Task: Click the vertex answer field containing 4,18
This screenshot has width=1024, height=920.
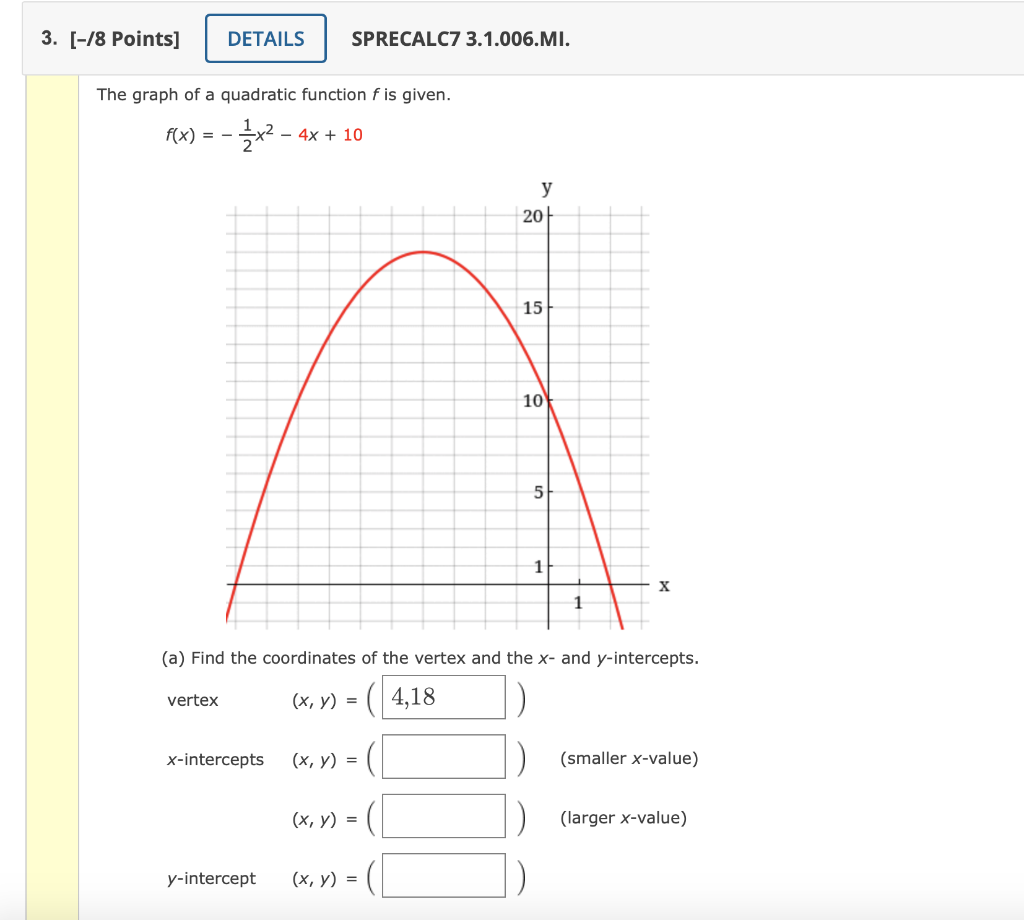Action: point(443,697)
